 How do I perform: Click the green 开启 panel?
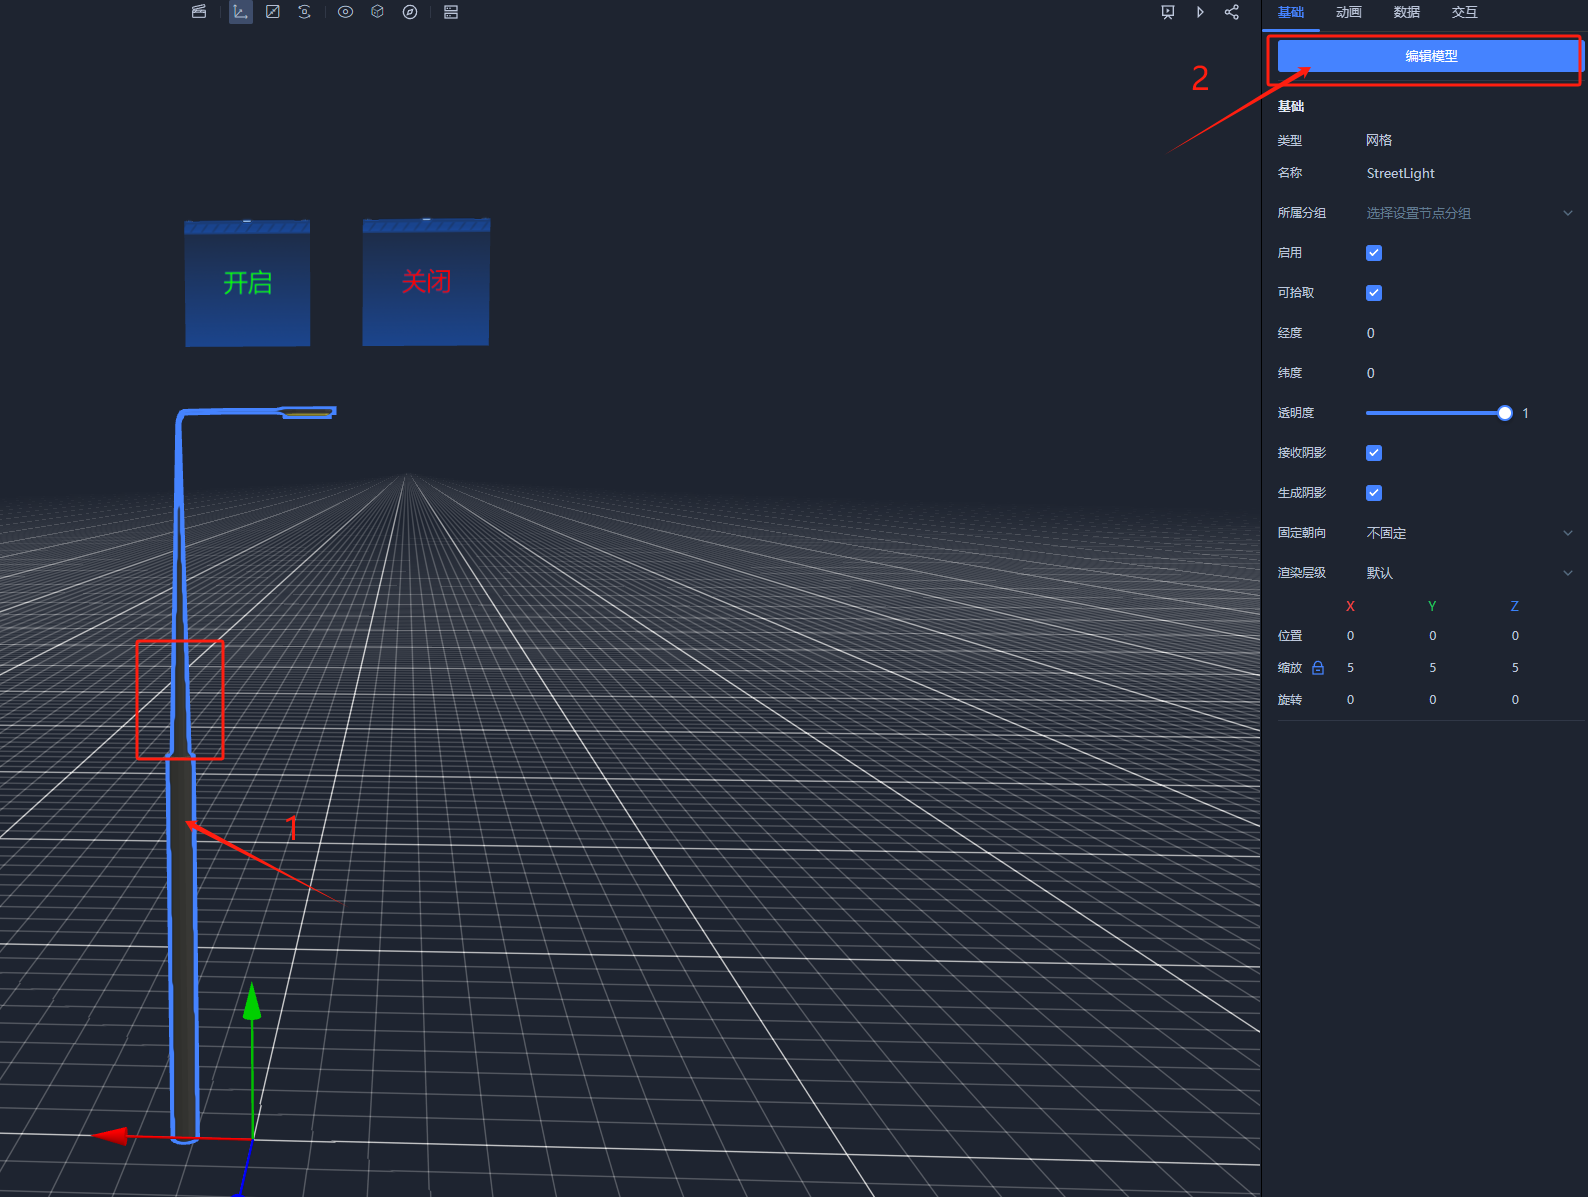point(247,284)
